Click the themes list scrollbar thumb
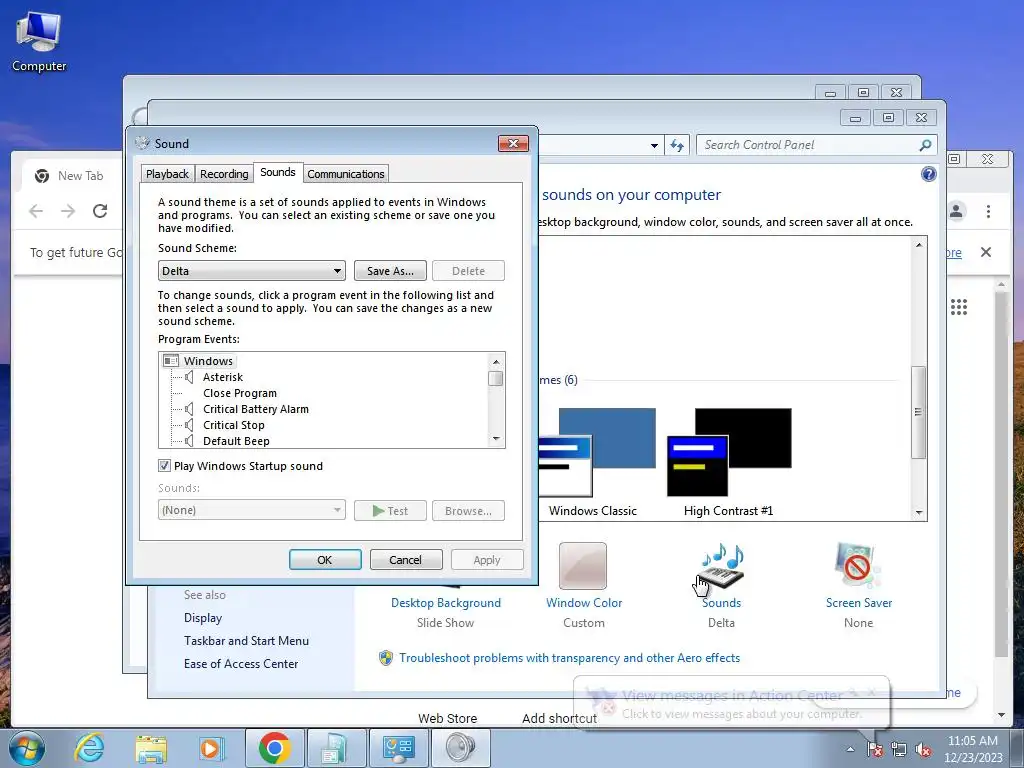Screen dimensions: 1024x768 click(x=918, y=412)
